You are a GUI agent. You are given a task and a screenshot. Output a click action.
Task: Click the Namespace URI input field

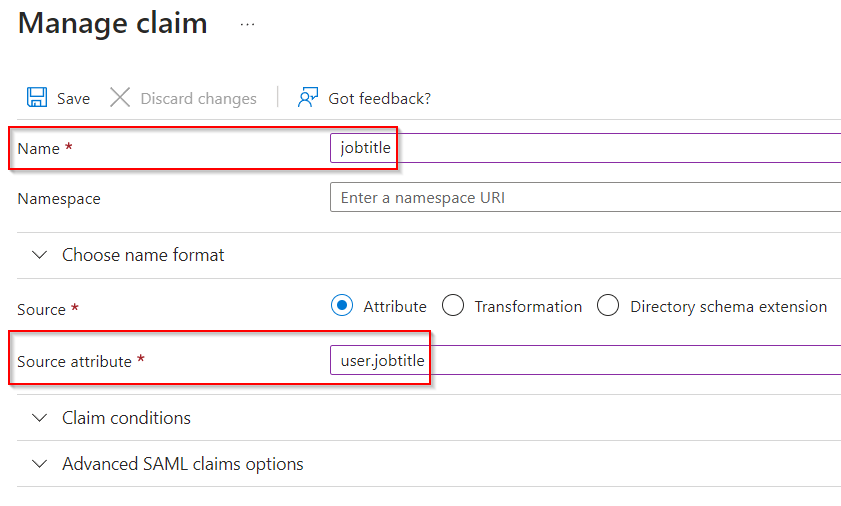[x=585, y=197]
